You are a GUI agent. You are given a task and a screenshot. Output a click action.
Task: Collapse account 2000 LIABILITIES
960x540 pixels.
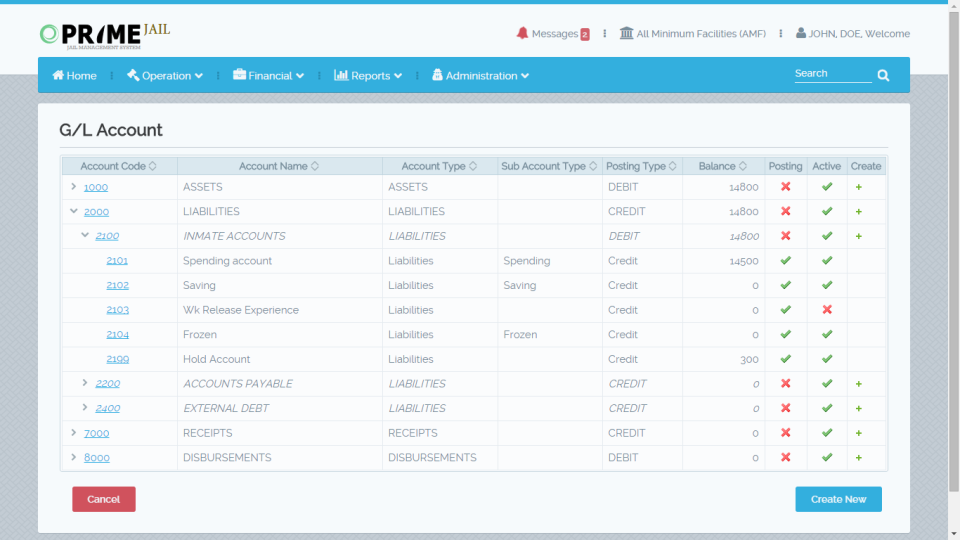pos(73,211)
